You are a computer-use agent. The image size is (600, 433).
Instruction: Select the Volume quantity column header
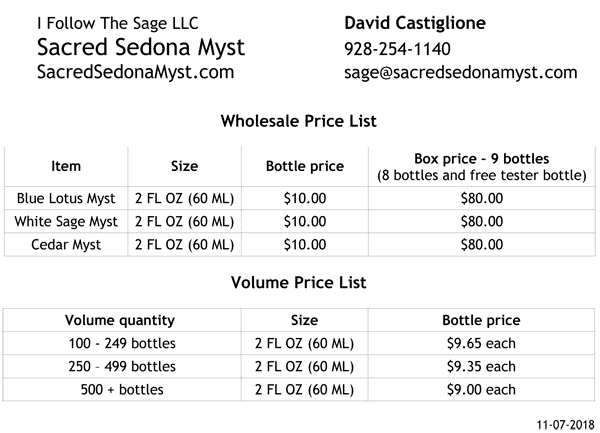pyautogui.click(x=120, y=321)
